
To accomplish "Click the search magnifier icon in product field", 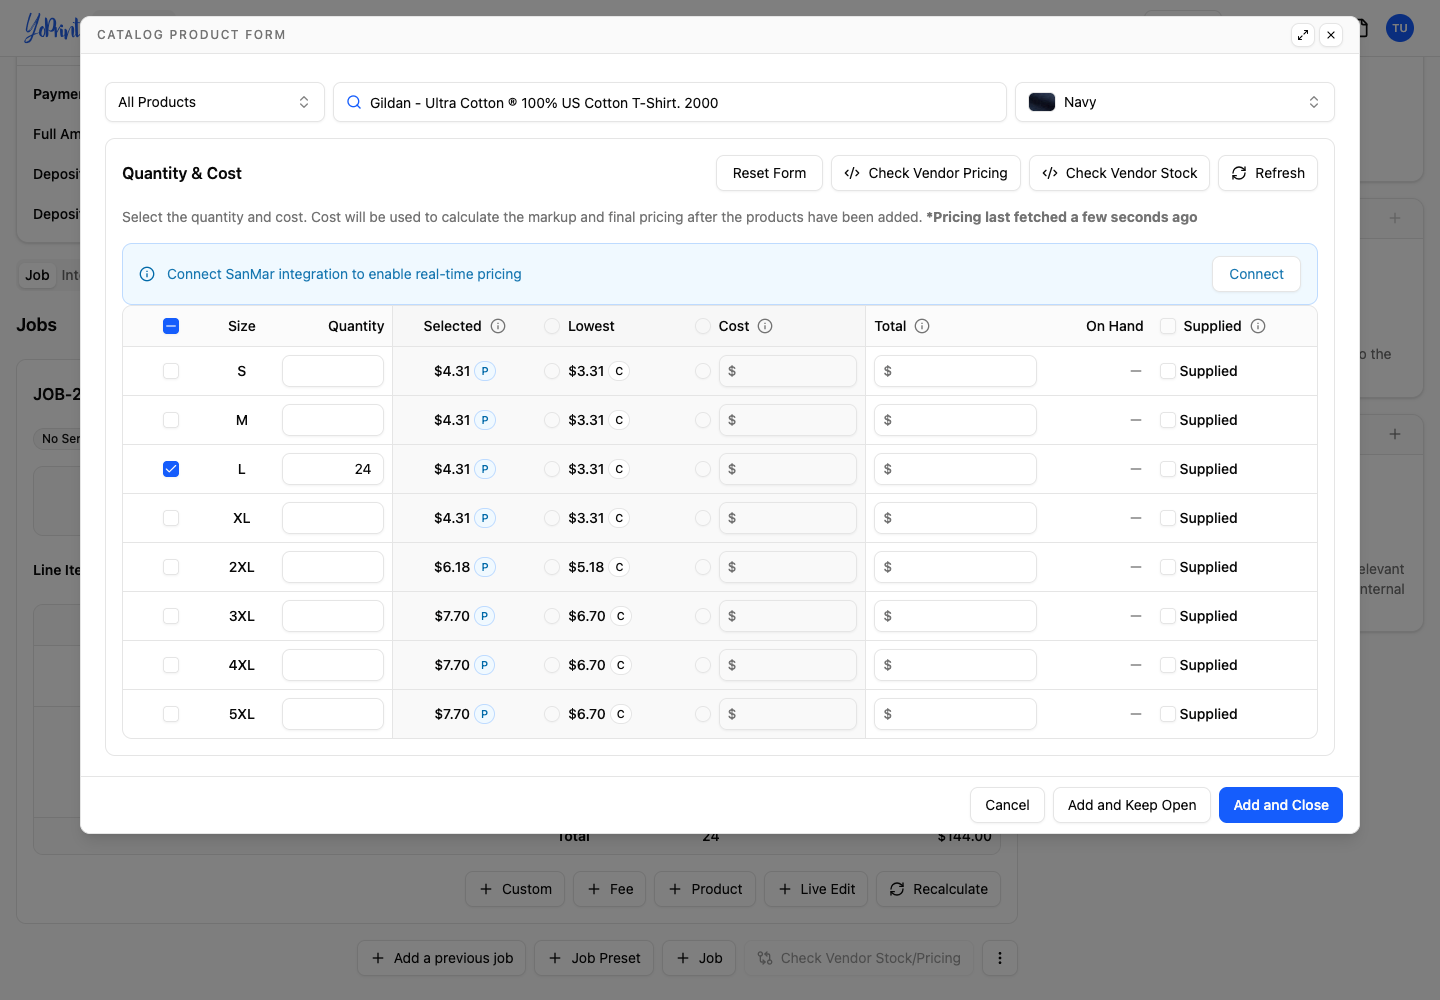I will click(x=354, y=102).
